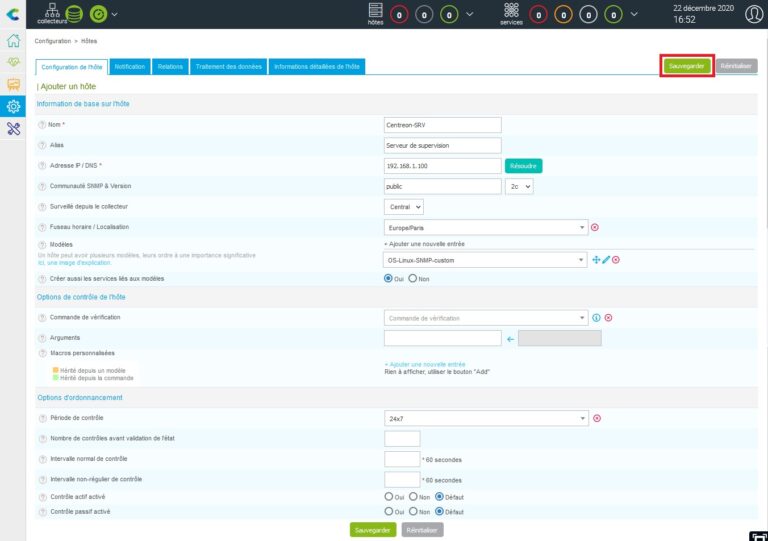
Task: Click the help icon beside Alias
Action: coord(42,145)
